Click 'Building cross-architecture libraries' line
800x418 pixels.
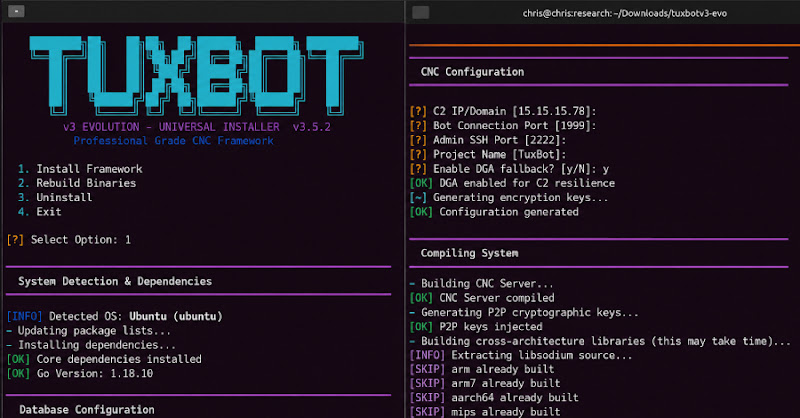tap(600, 341)
